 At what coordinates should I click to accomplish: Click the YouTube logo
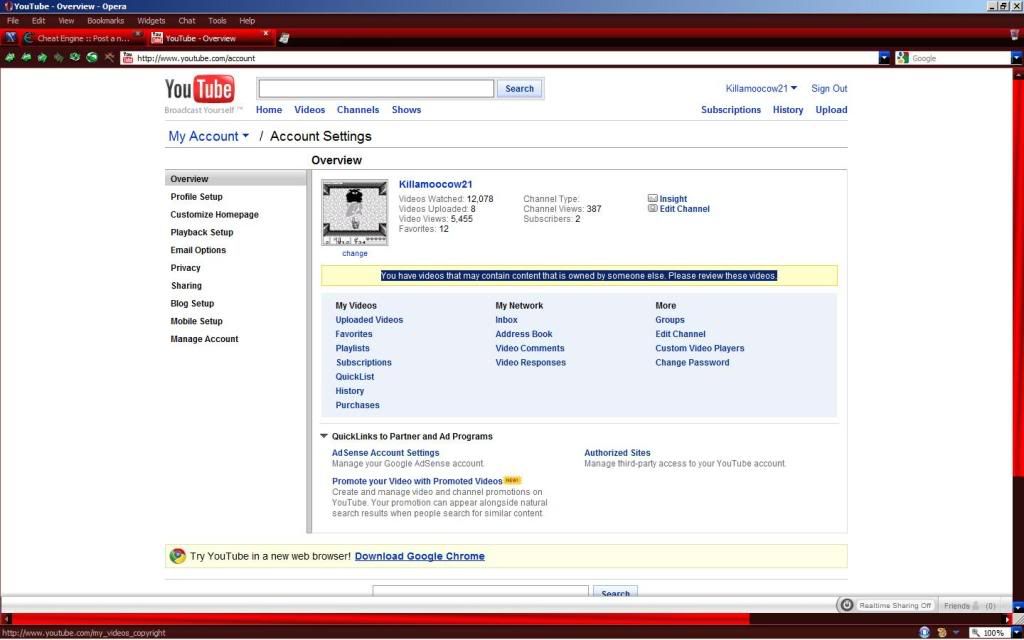(x=199, y=90)
